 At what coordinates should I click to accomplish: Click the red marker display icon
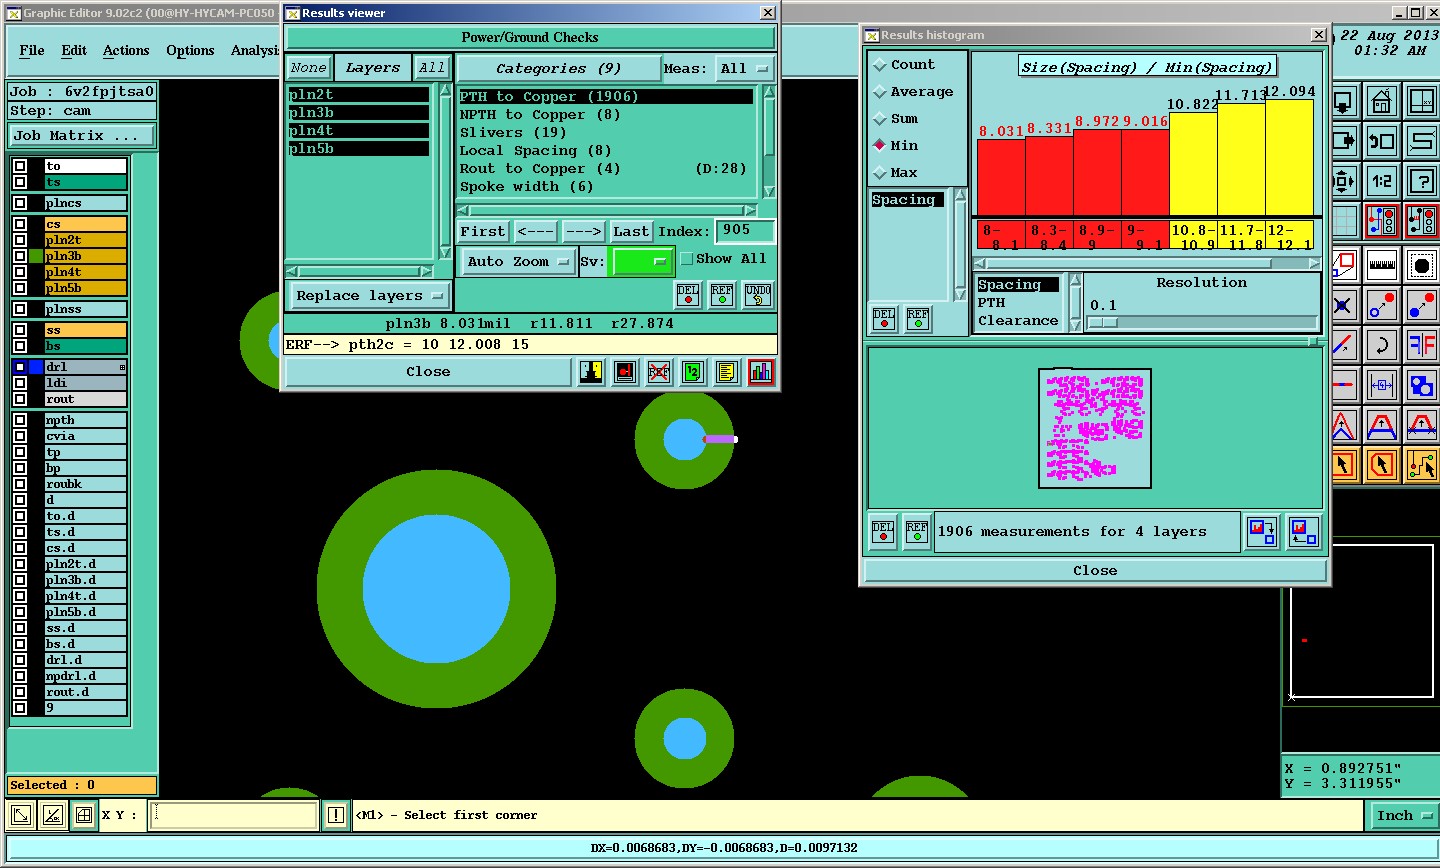click(x=625, y=372)
